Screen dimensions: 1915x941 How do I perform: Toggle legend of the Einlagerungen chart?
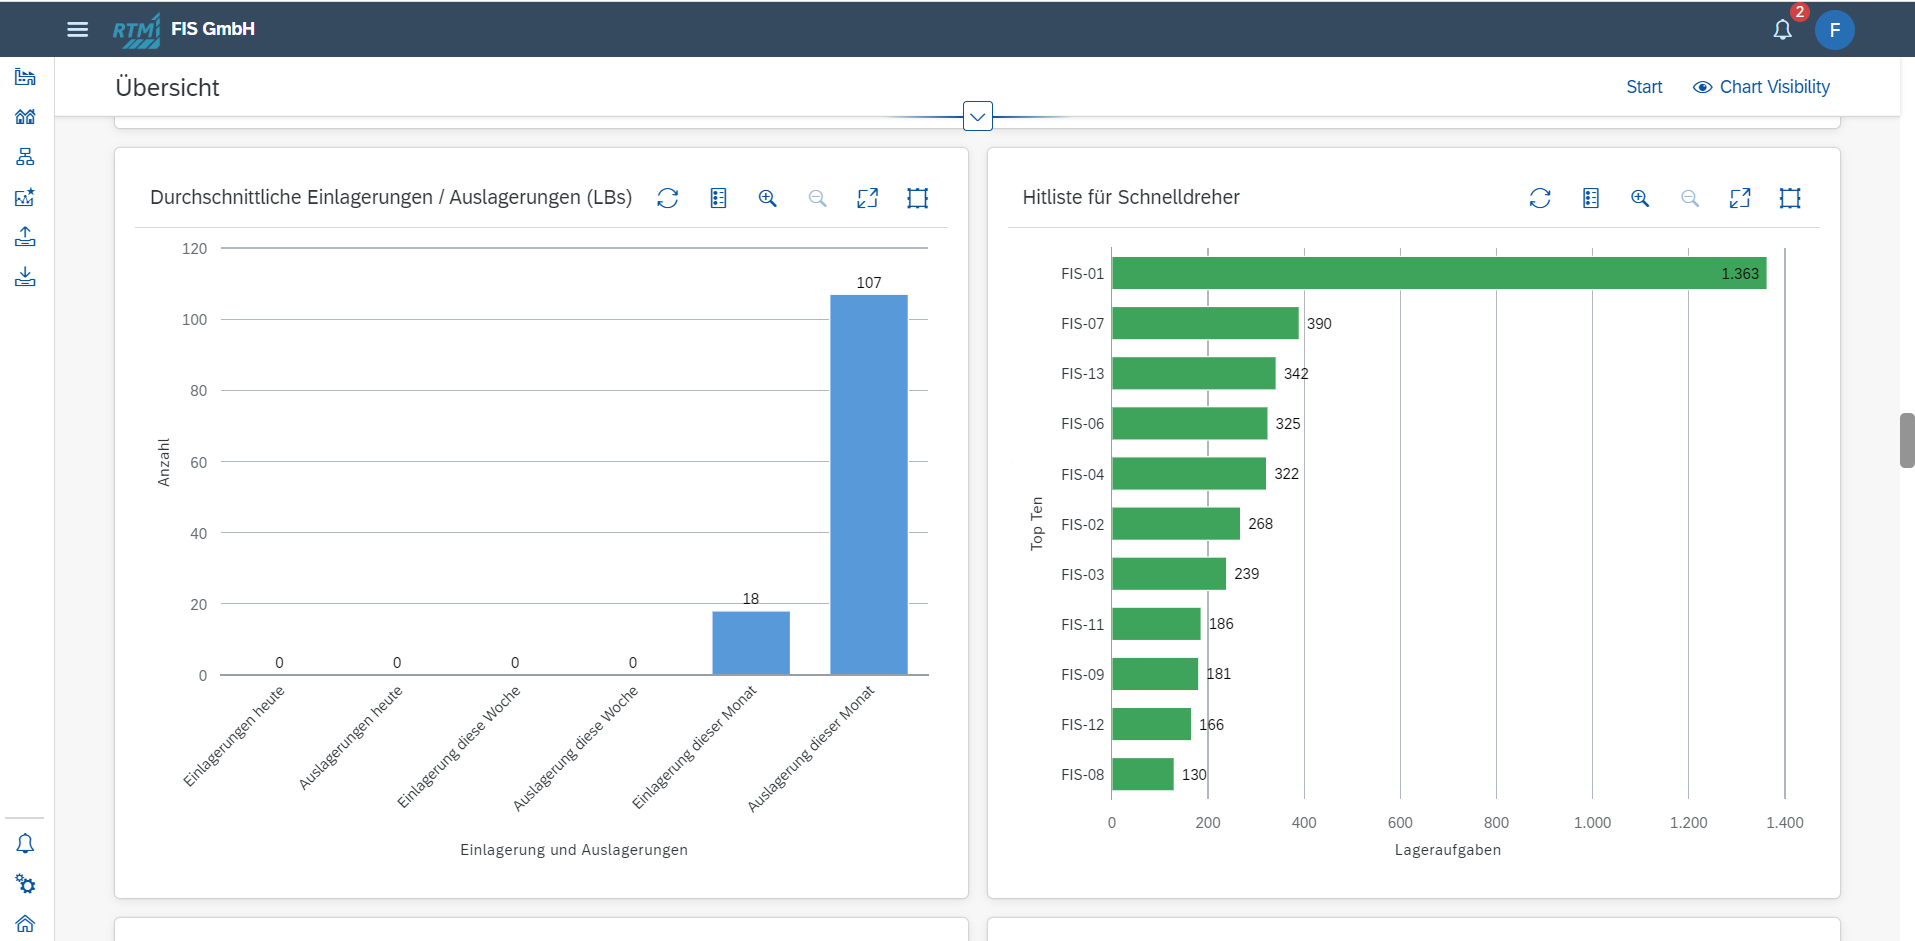click(x=718, y=198)
